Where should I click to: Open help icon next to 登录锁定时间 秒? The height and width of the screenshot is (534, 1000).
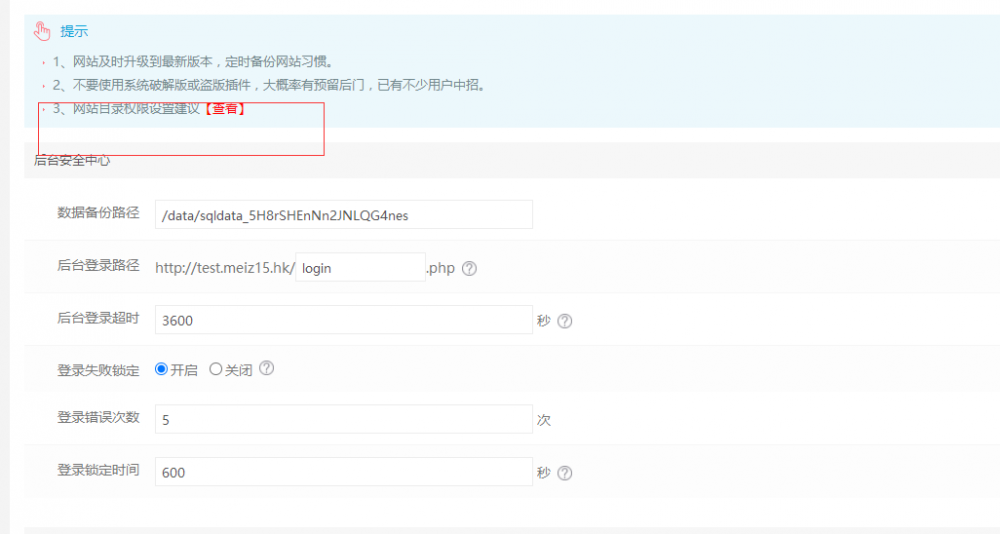click(x=564, y=473)
